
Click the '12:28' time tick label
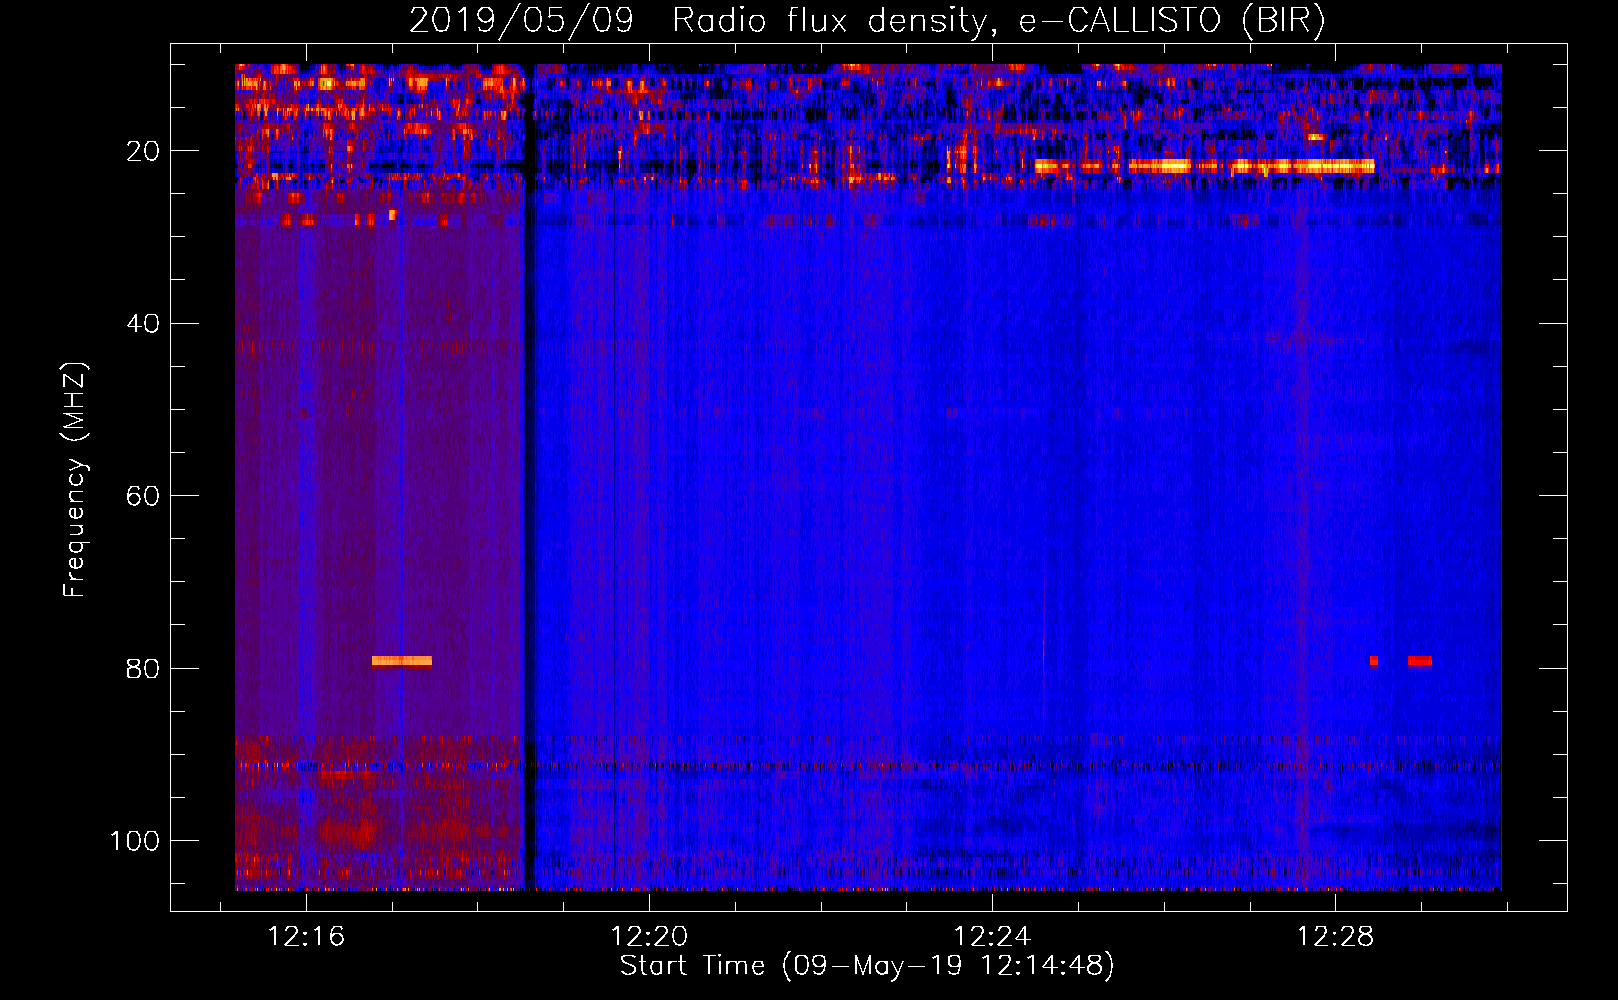(x=1335, y=937)
